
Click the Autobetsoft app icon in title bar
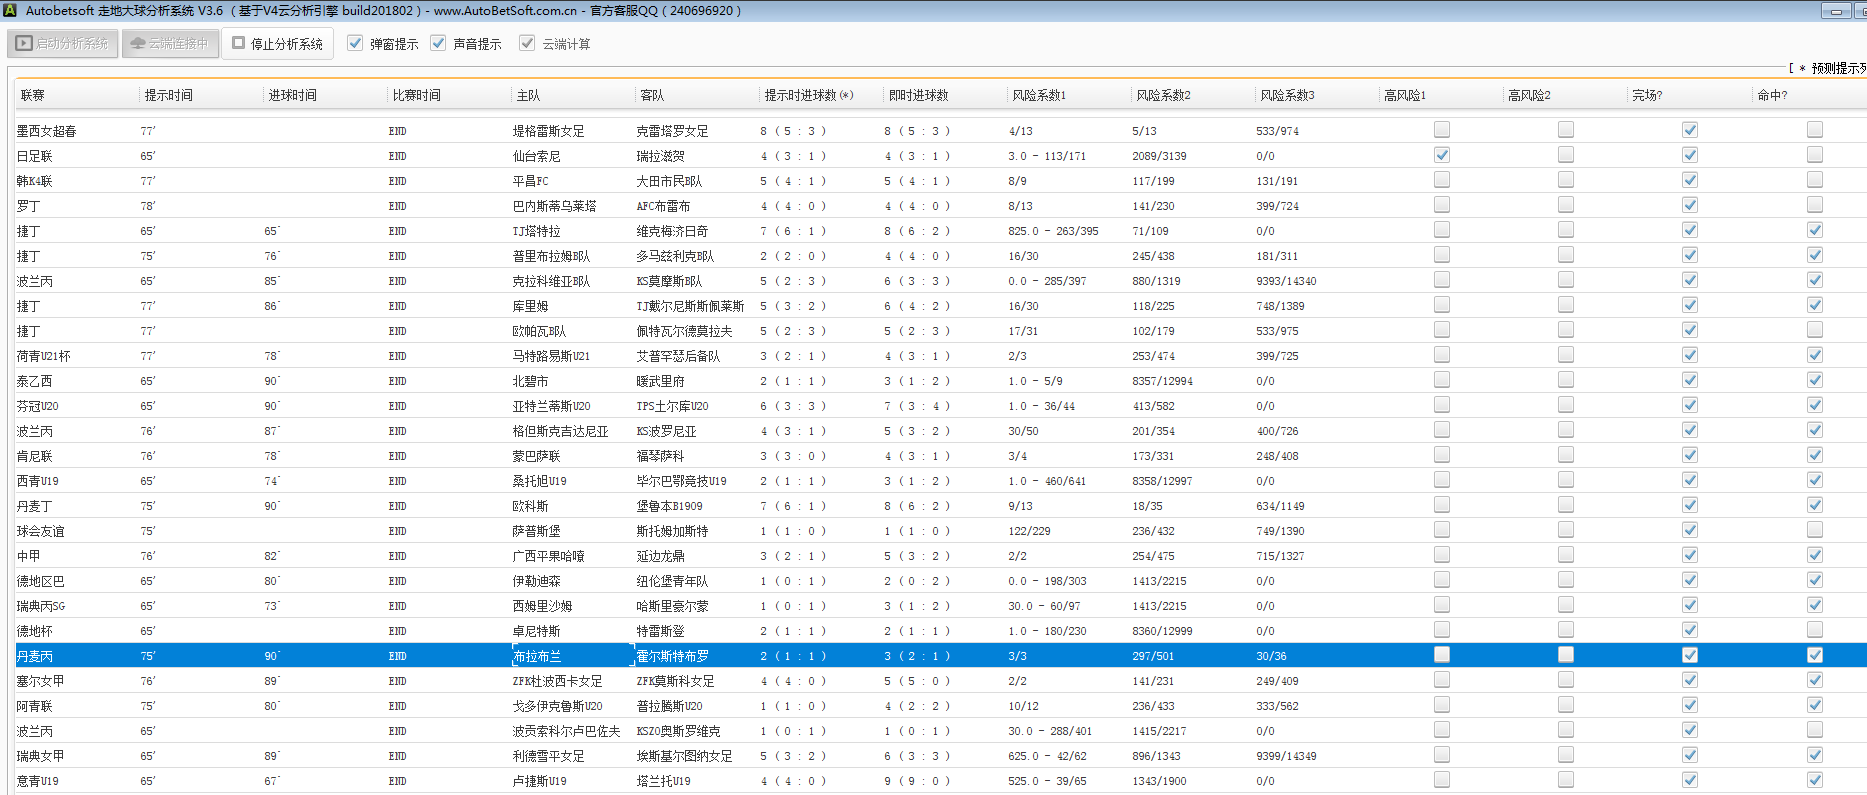tap(10, 11)
